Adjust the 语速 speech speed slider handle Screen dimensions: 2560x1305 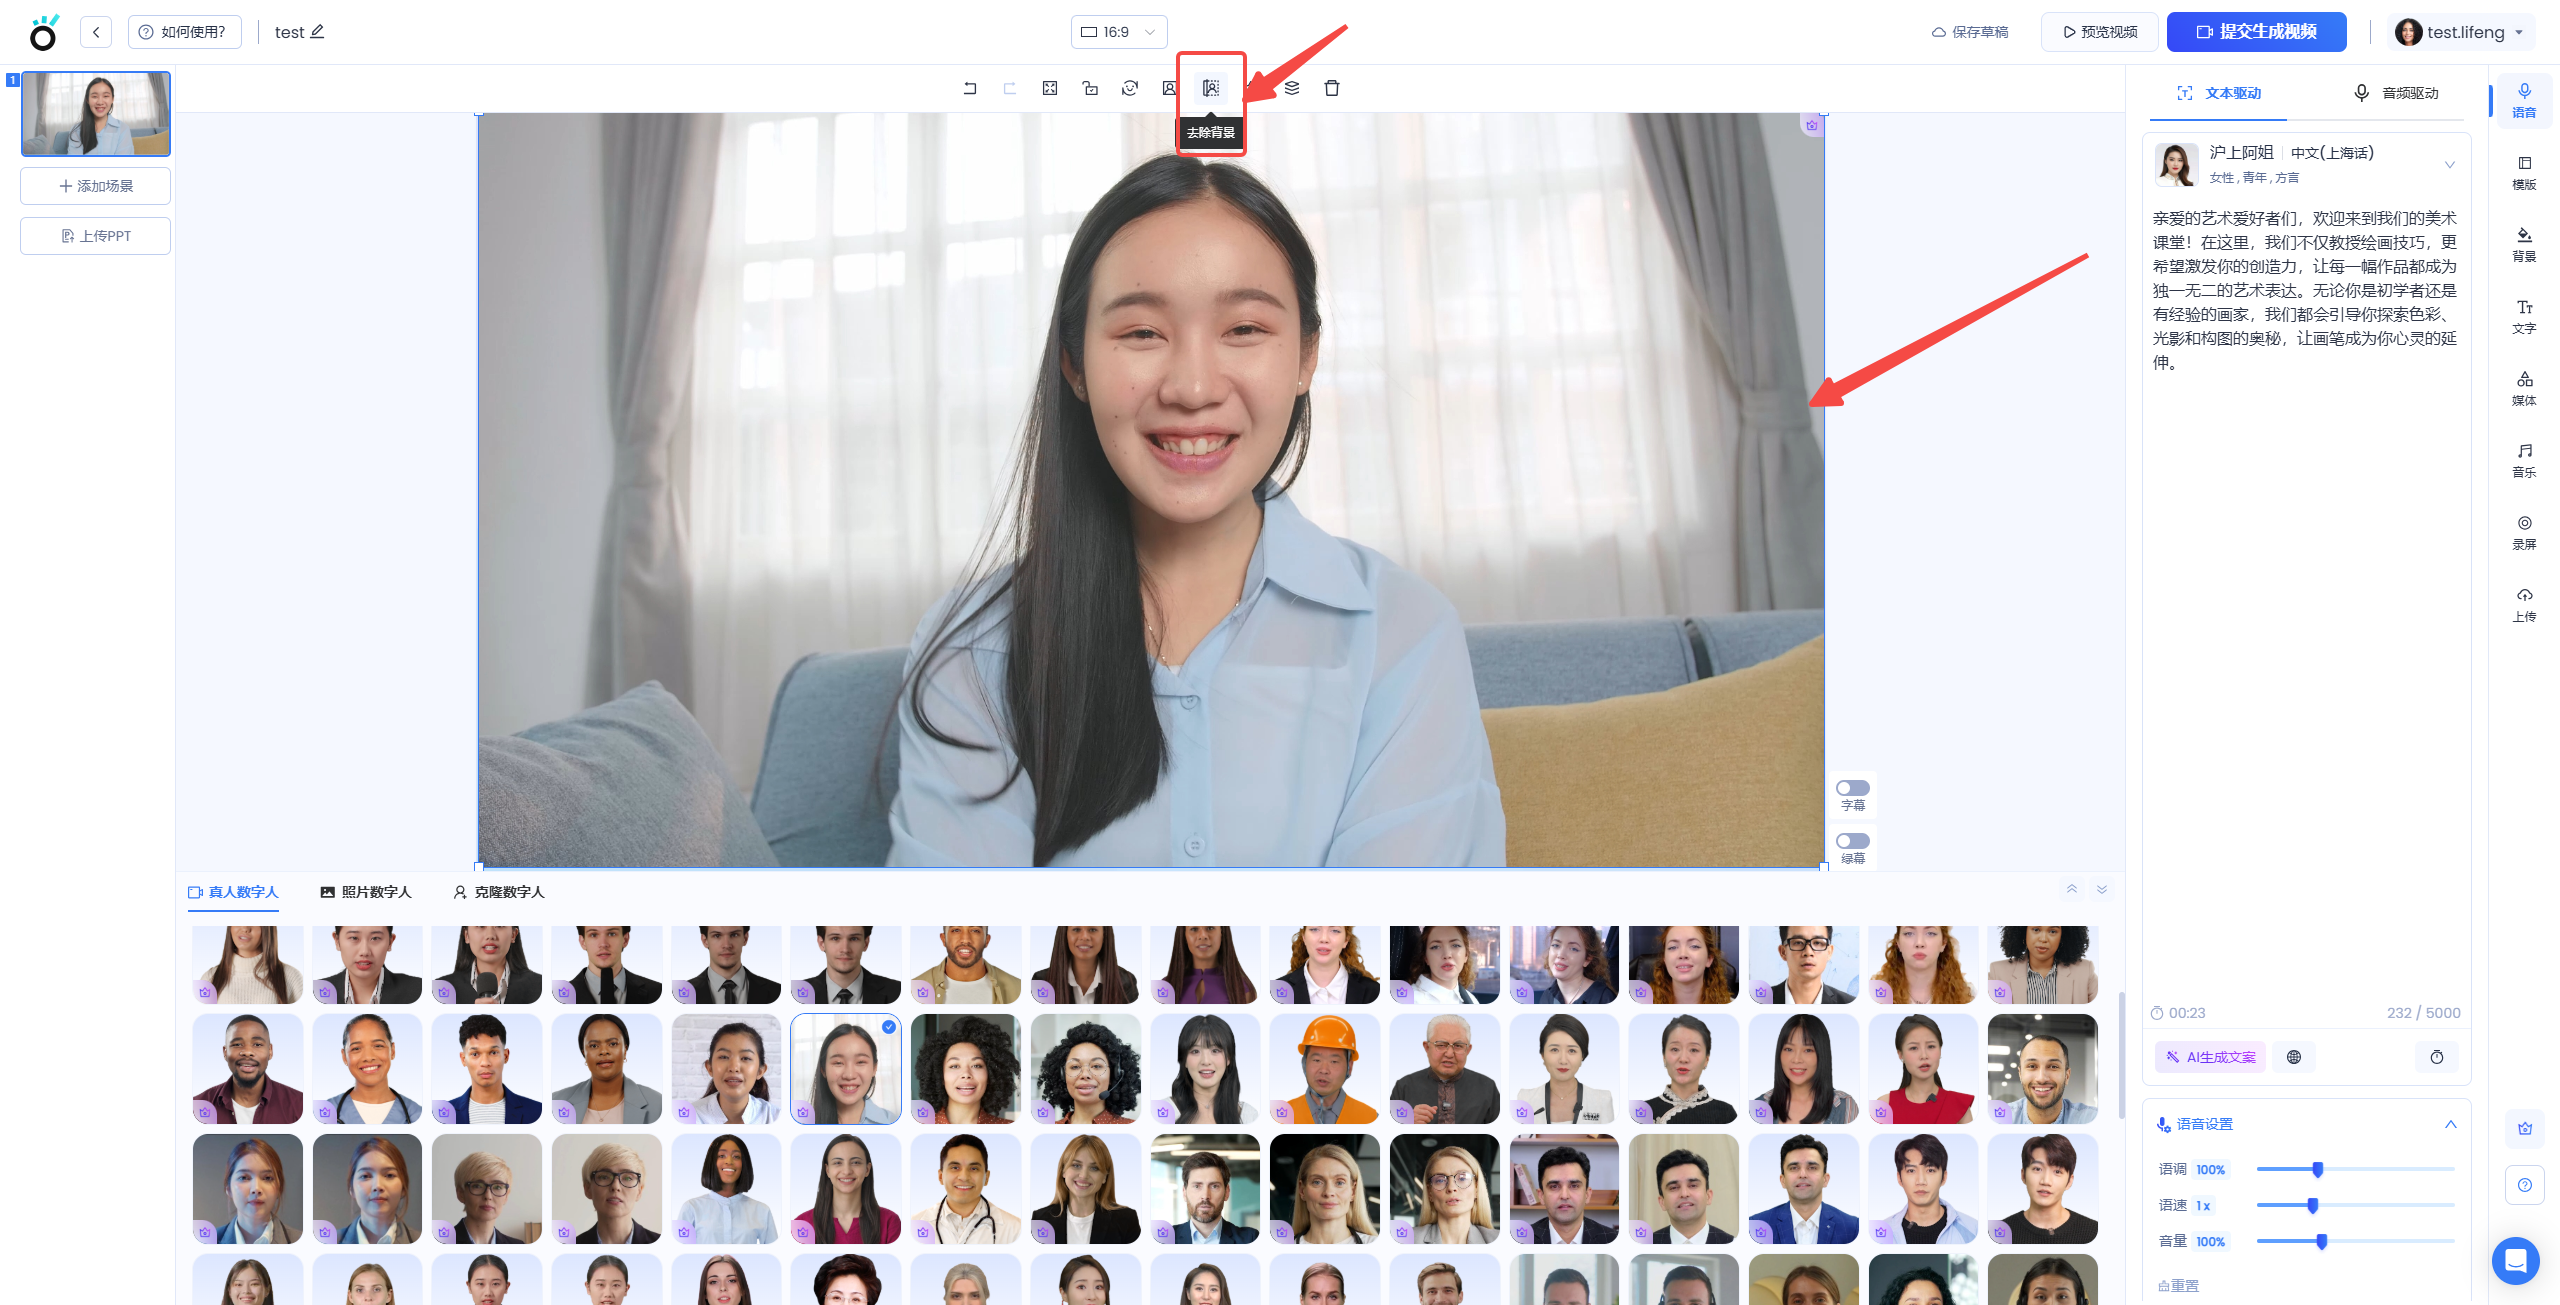2312,1205
